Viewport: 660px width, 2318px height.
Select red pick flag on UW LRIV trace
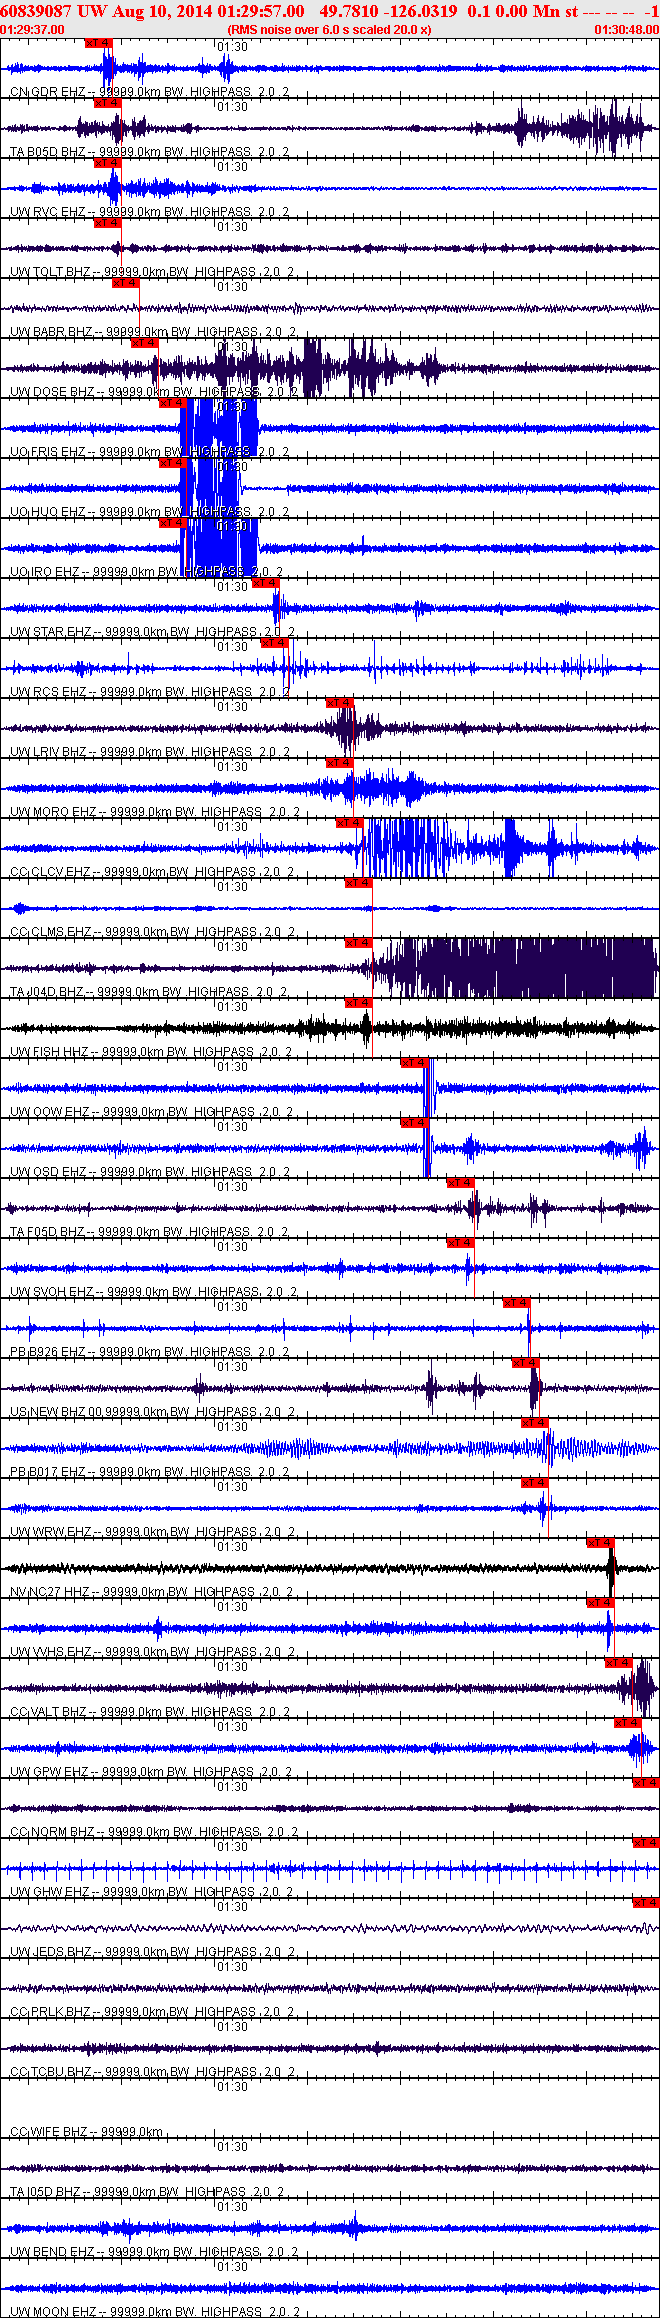pos(340,703)
